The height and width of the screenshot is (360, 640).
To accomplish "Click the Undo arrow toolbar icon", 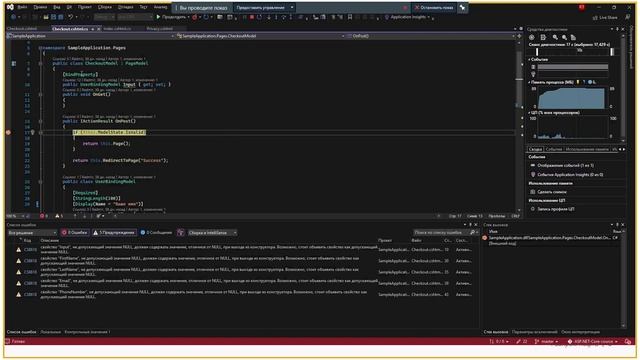I will [x=70, y=17].
